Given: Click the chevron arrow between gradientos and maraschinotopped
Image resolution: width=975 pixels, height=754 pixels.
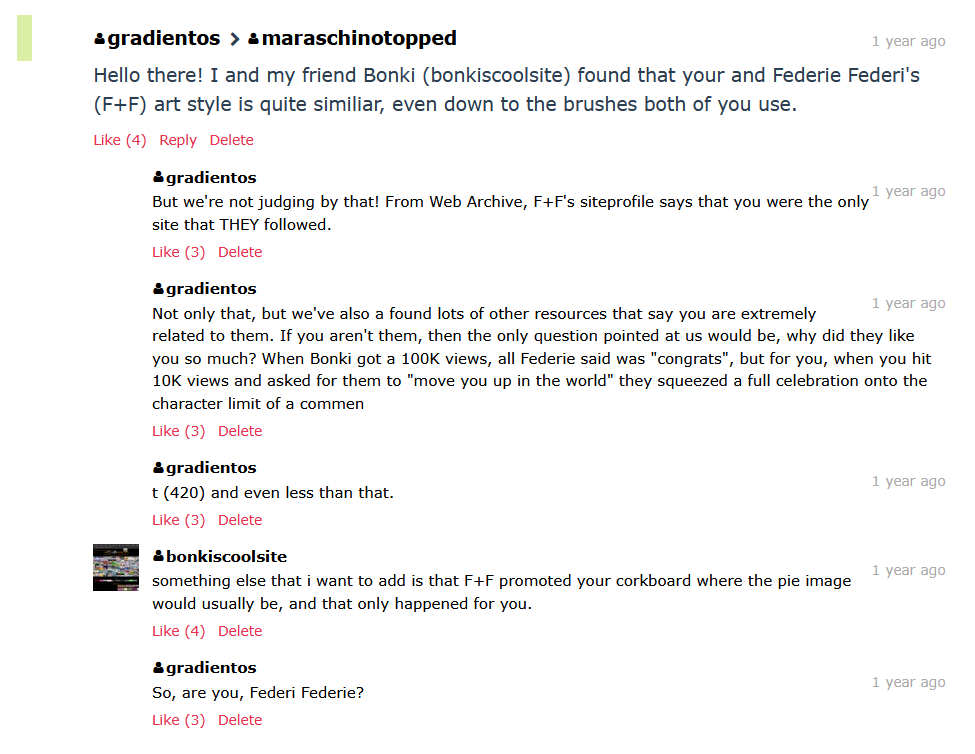Looking at the screenshot, I should (234, 39).
